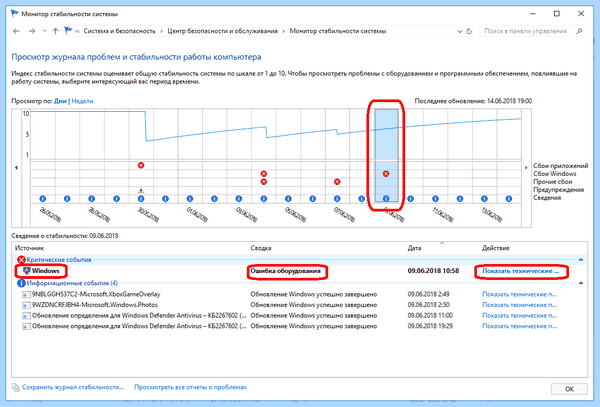The height and width of the screenshot is (407, 600).
Task: Open the recent locations dropdown arrow
Action: [x=44, y=31]
